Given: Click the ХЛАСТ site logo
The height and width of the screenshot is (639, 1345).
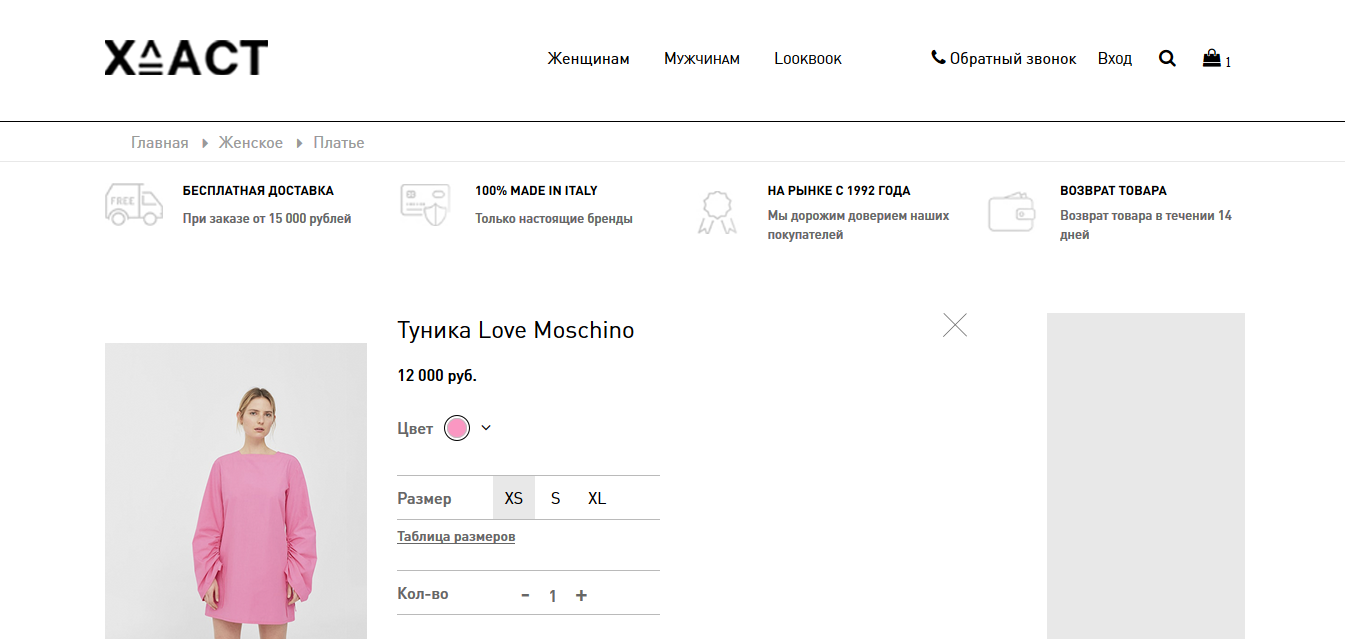Looking at the screenshot, I should point(186,58).
